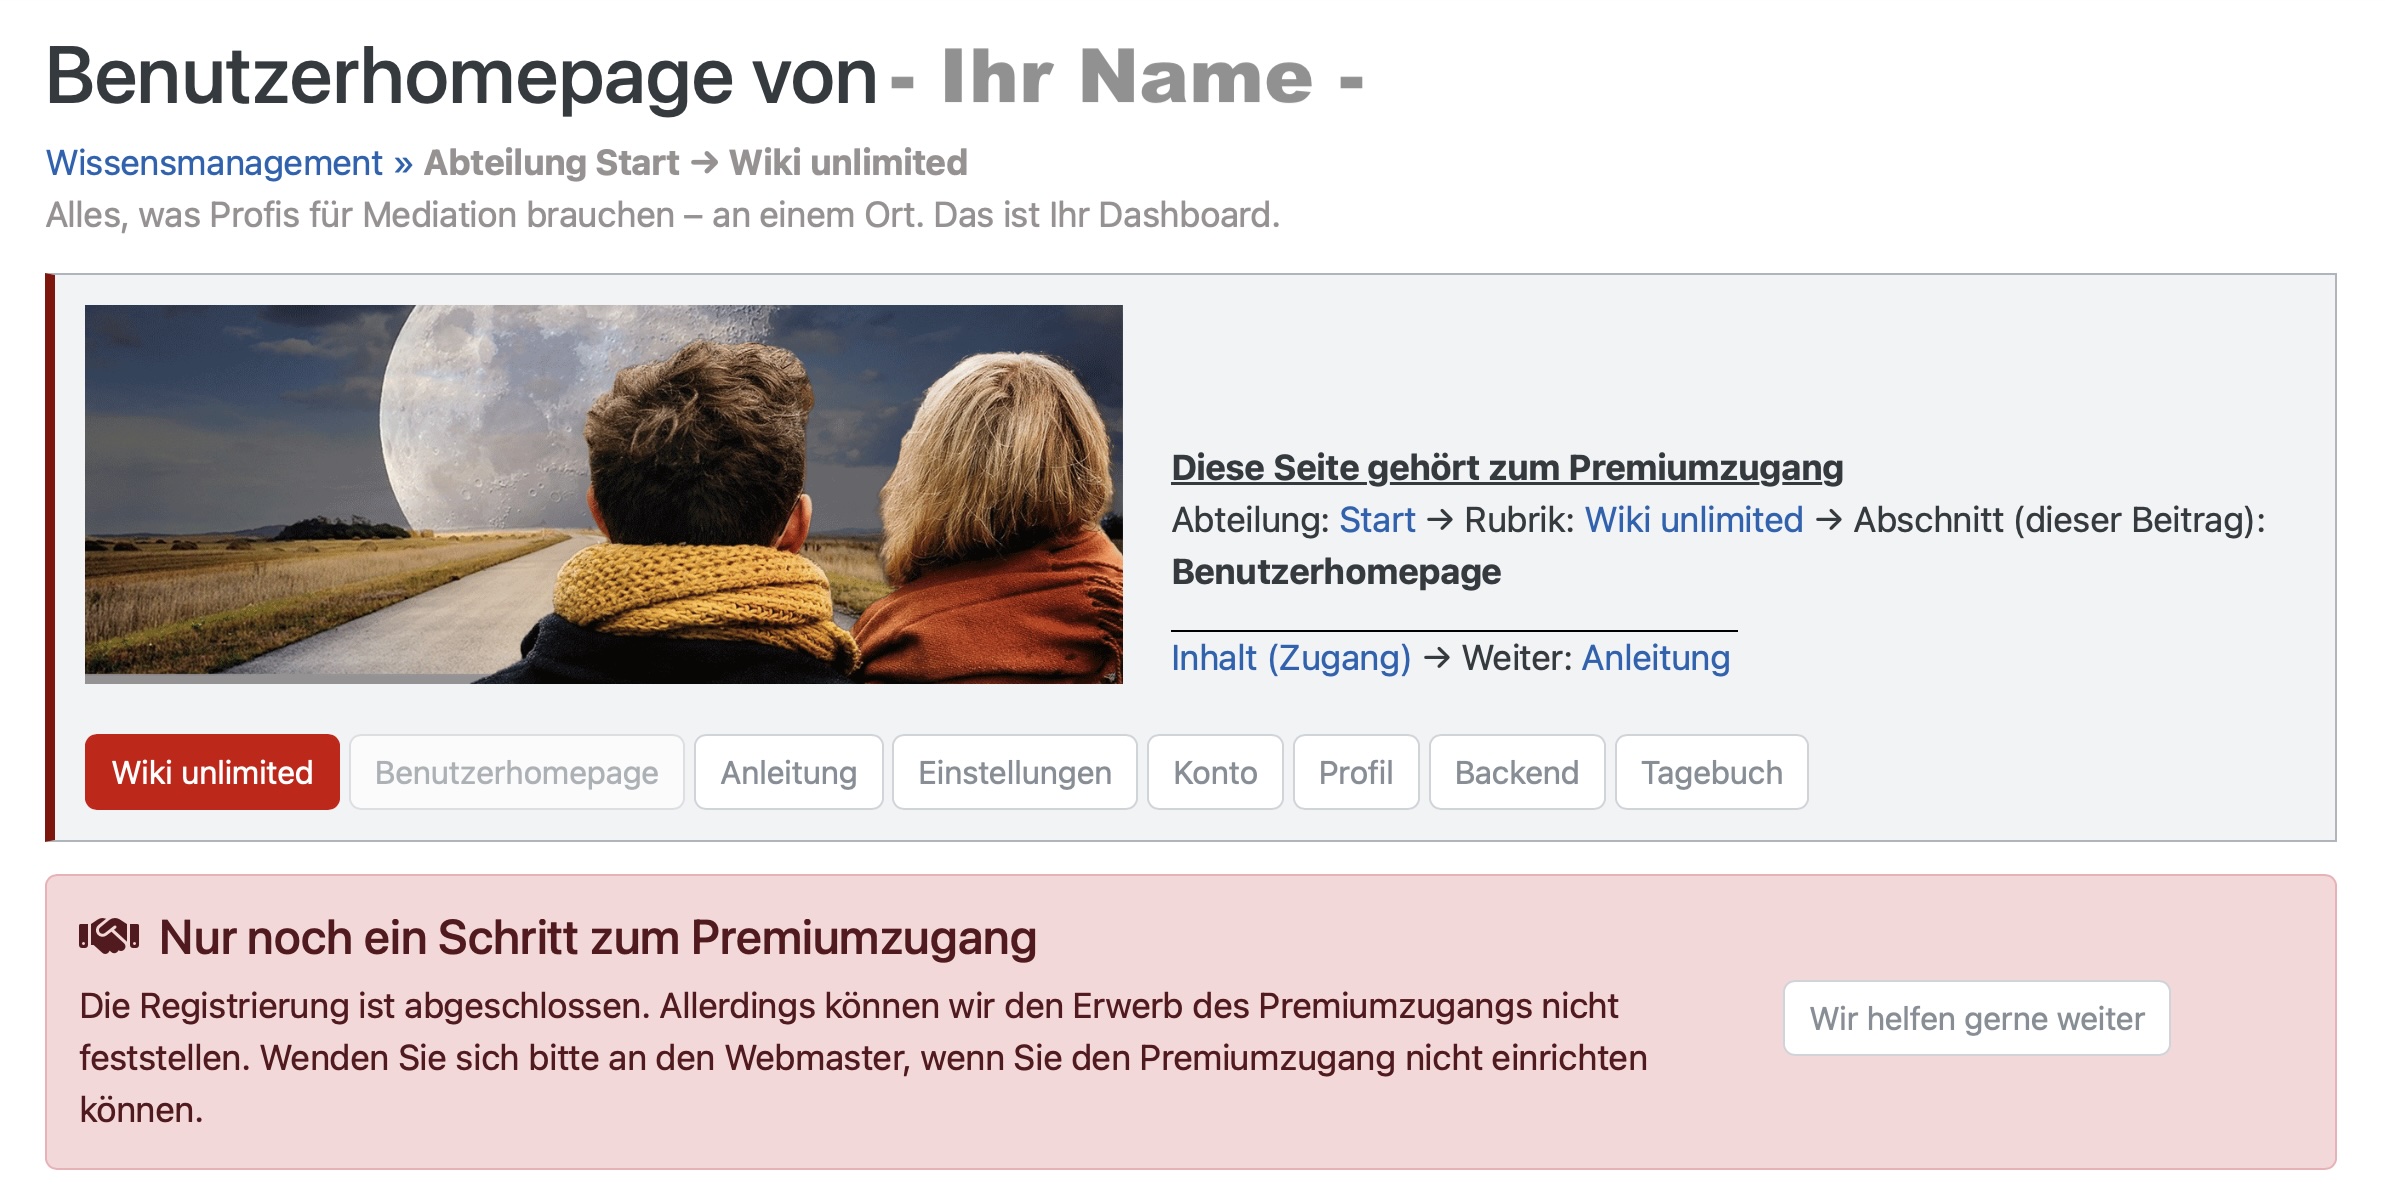Click the moon landscape header image

(605, 495)
